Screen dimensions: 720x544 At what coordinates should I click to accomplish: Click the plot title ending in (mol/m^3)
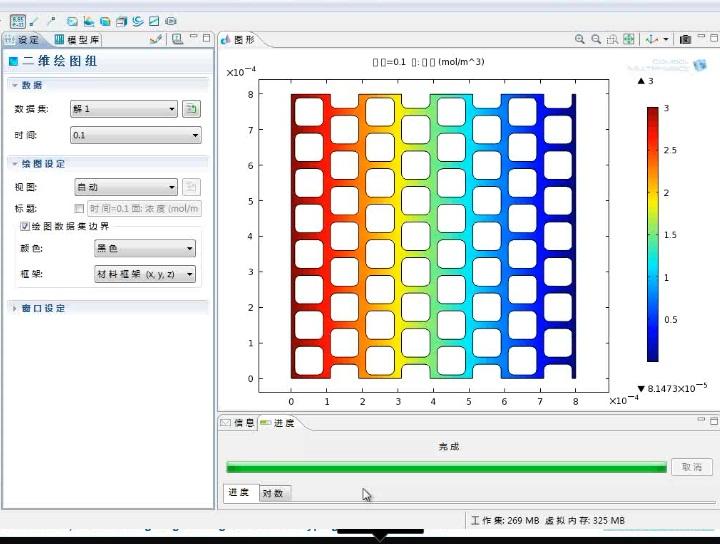[x=428, y=62]
